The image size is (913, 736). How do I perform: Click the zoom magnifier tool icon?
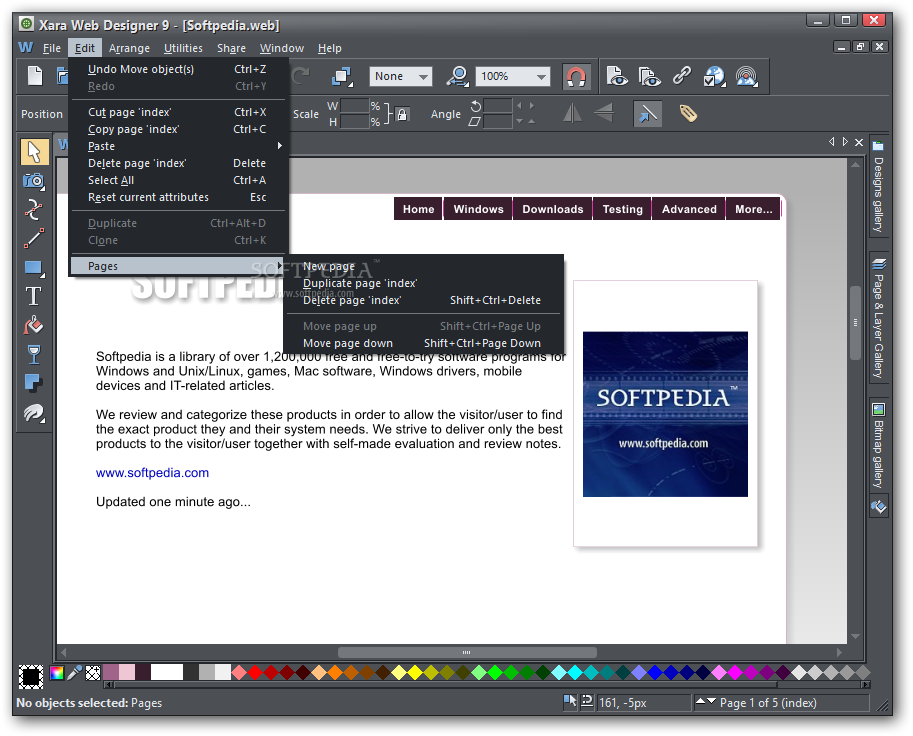coord(458,76)
